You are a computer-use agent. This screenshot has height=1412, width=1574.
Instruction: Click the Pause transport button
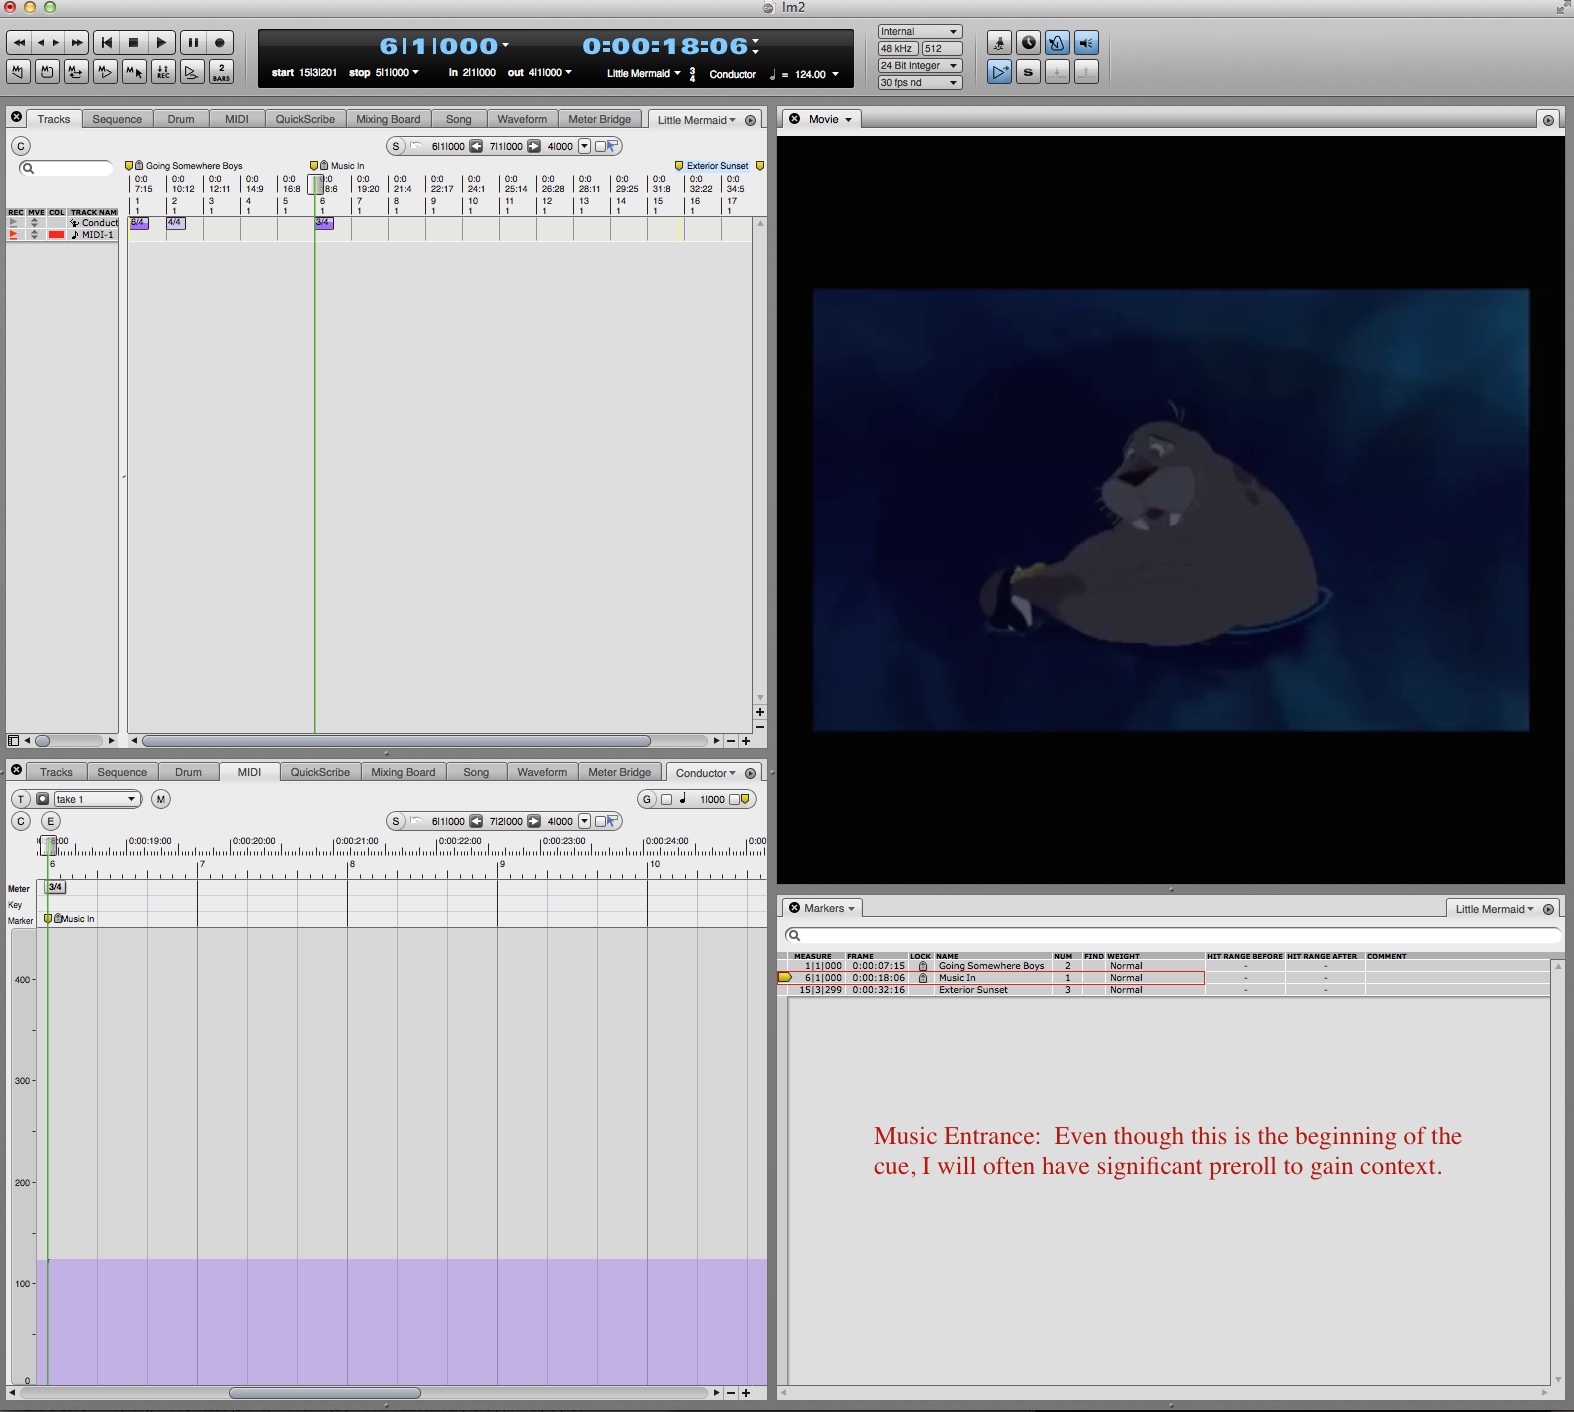point(193,43)
